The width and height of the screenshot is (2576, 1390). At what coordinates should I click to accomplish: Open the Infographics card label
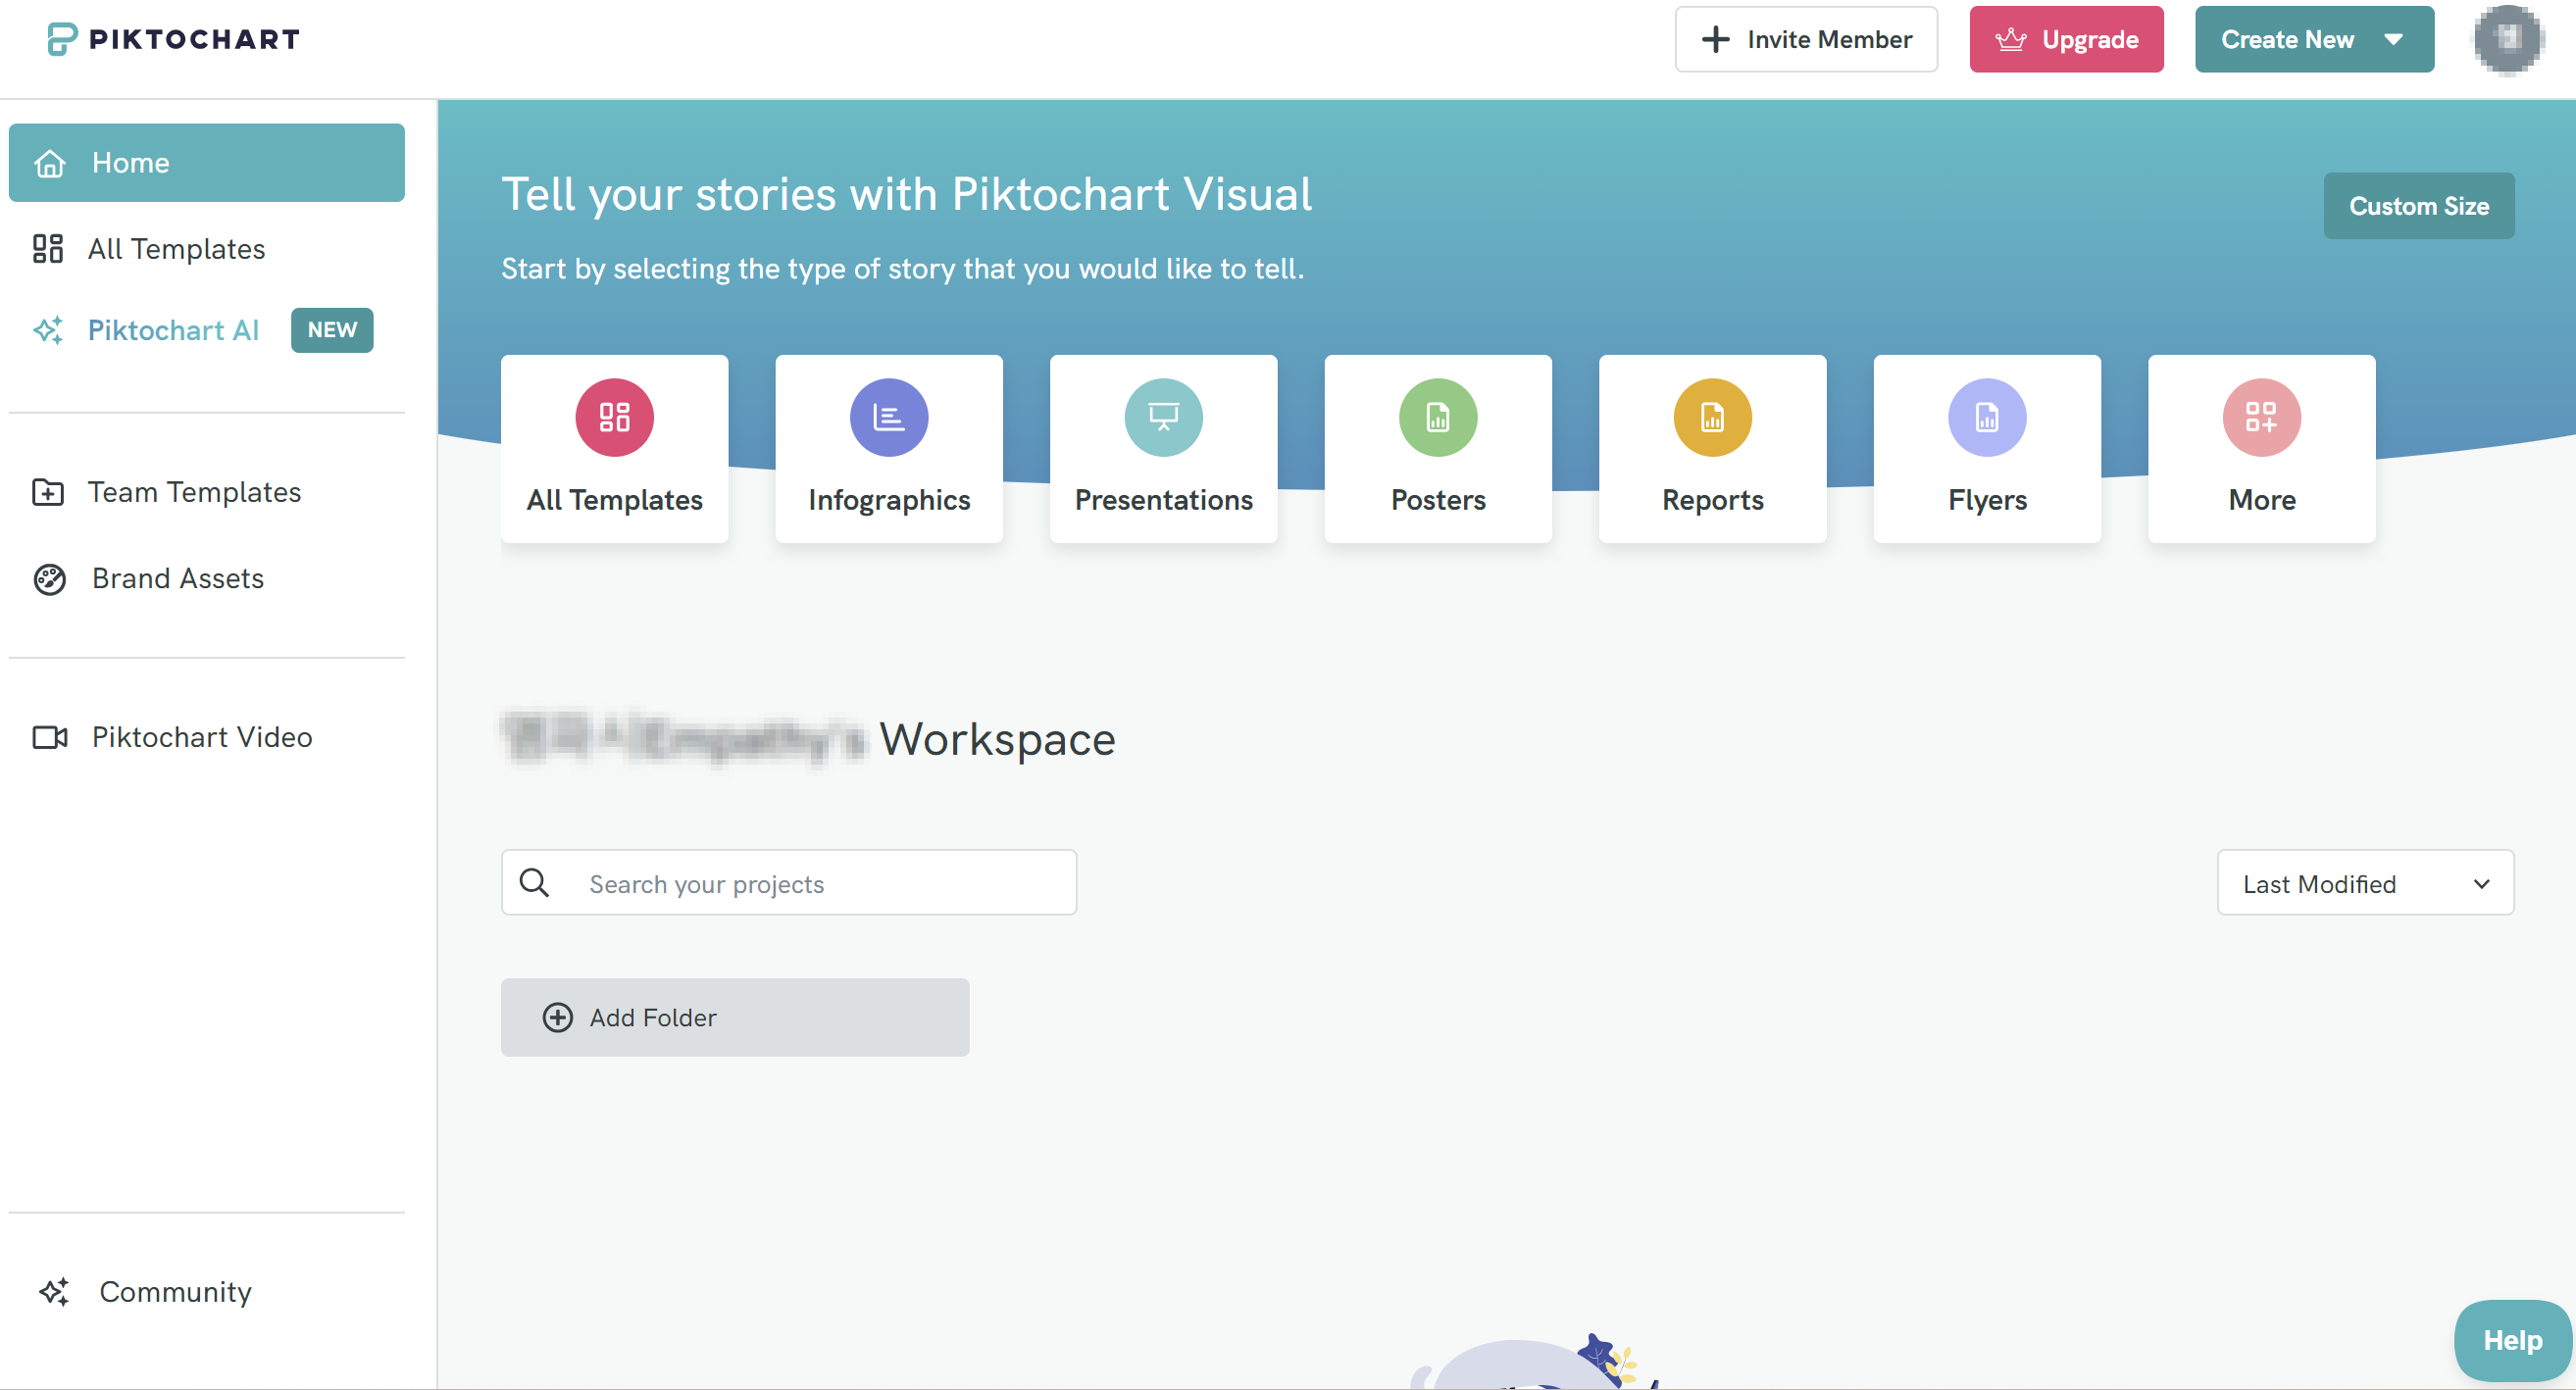(x=889, y=500)
